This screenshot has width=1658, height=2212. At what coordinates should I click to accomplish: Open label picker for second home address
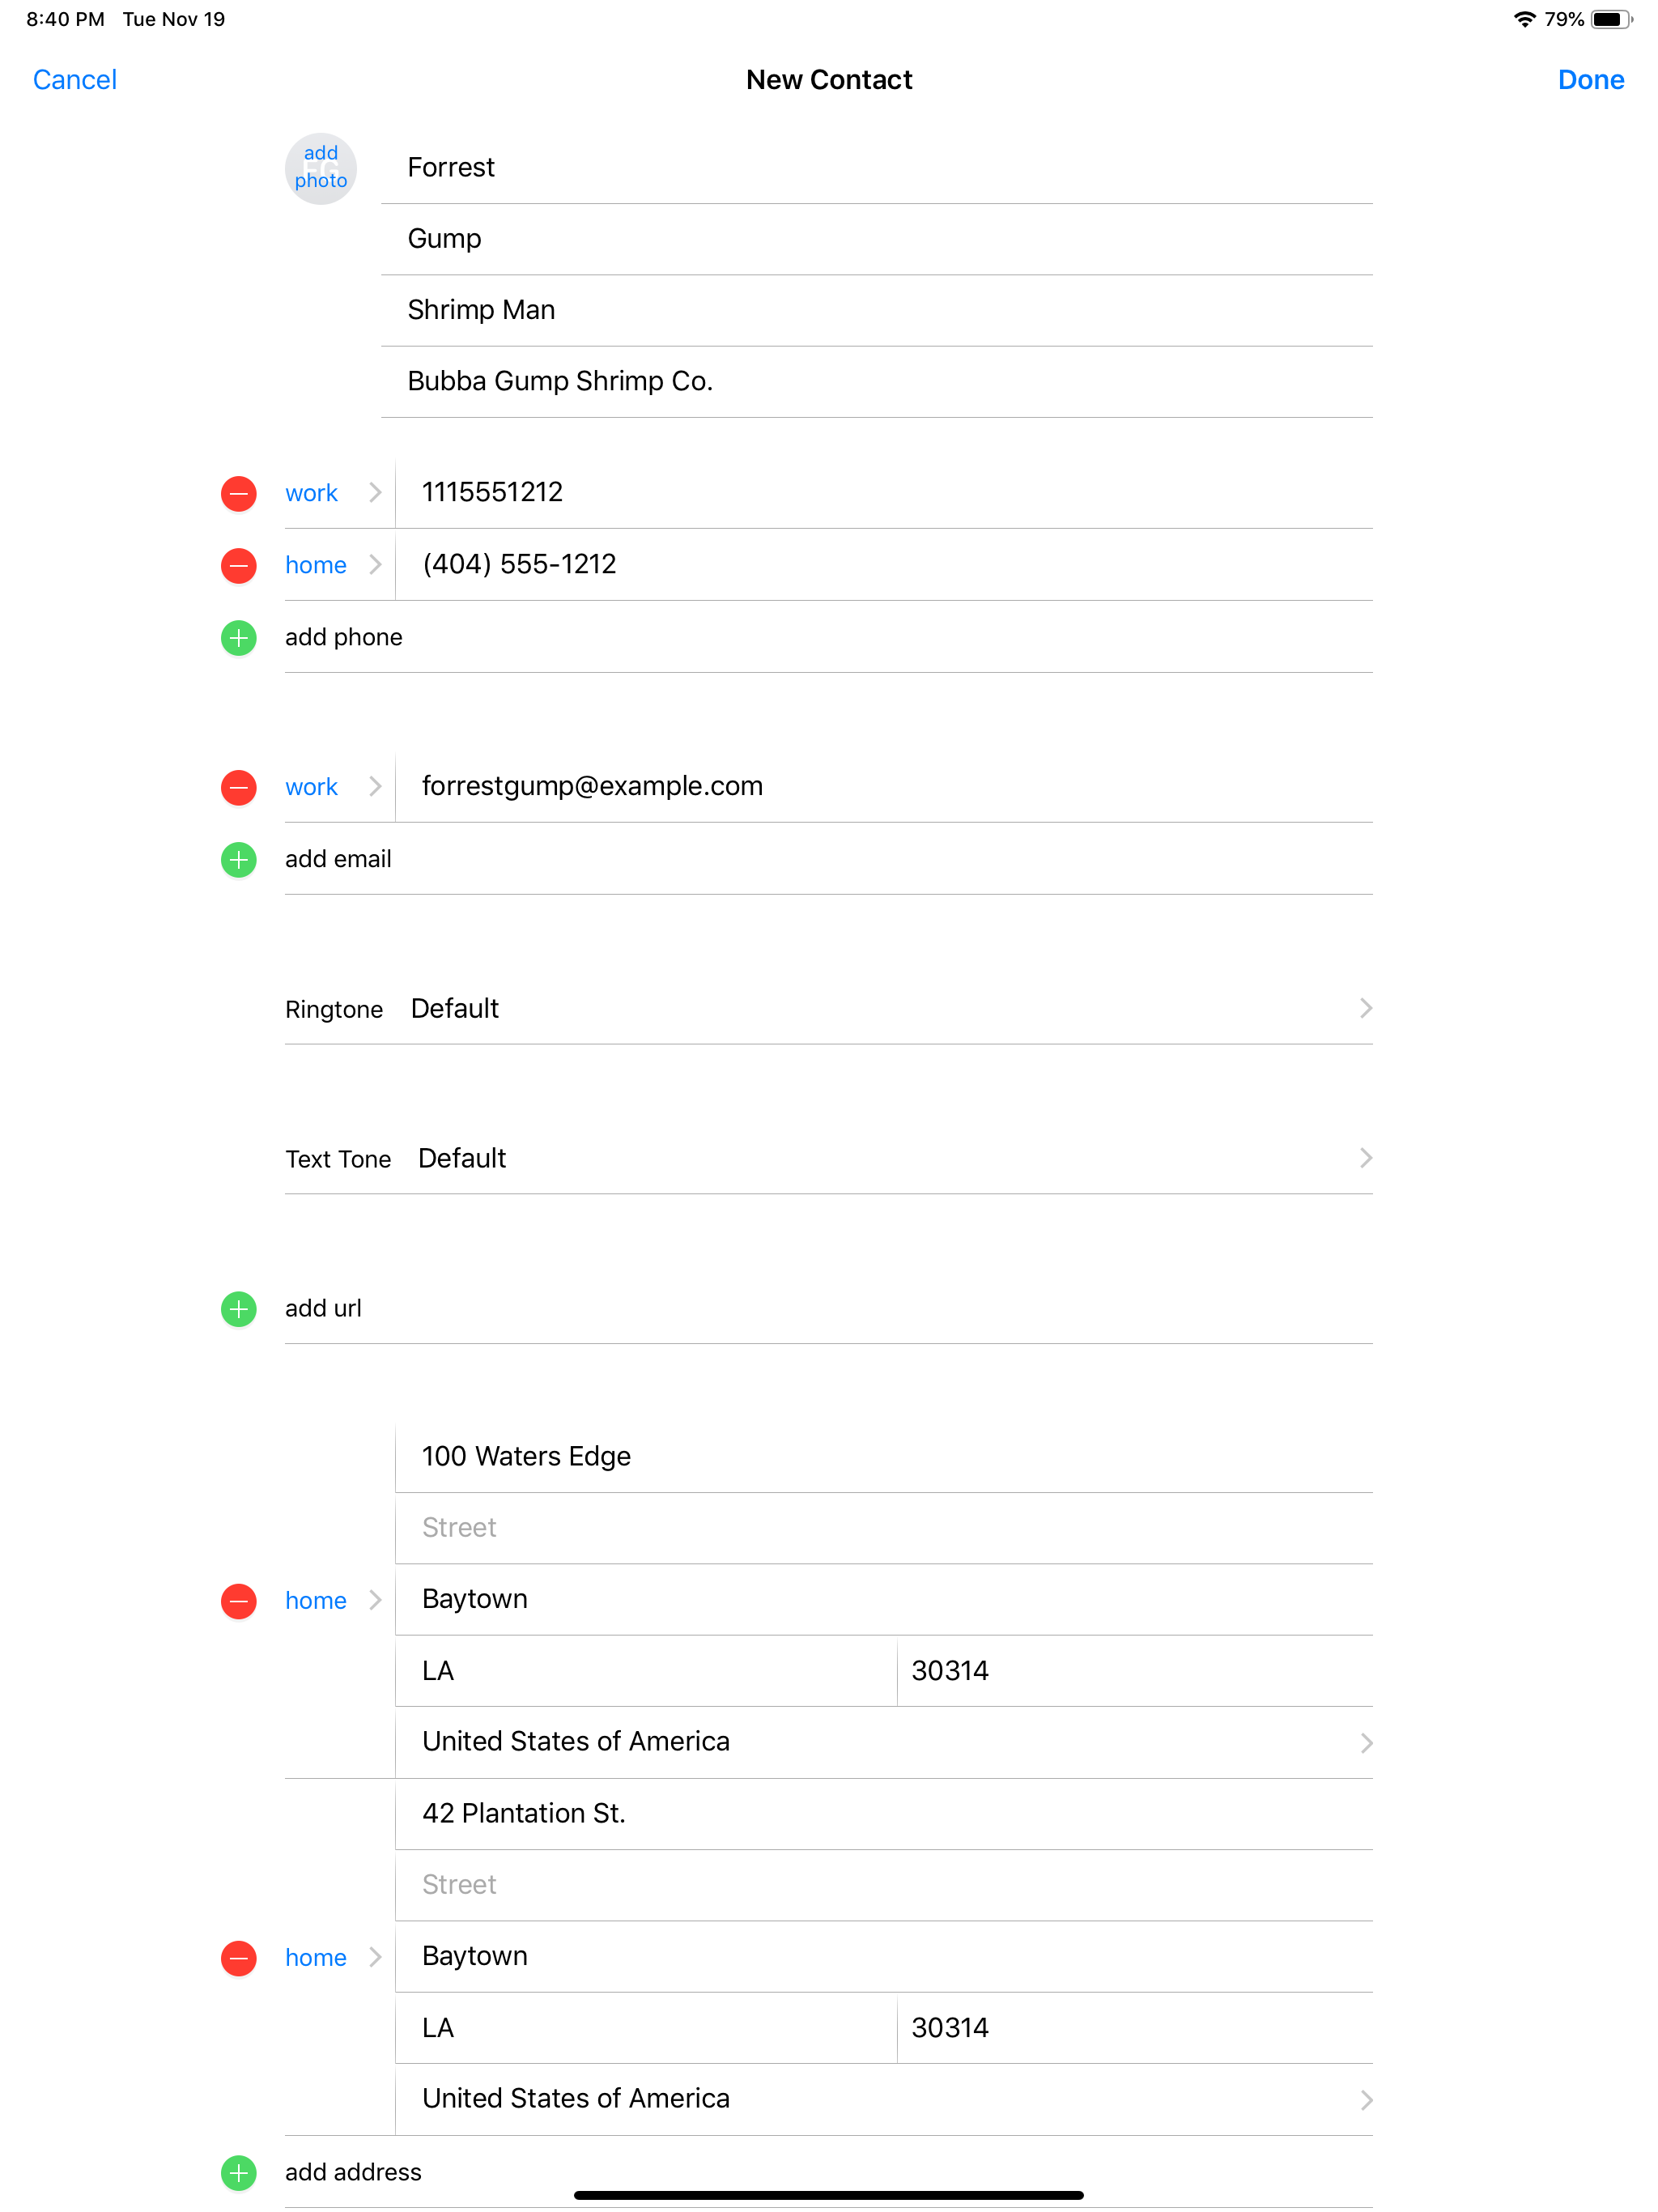(x=330, y=1958)
